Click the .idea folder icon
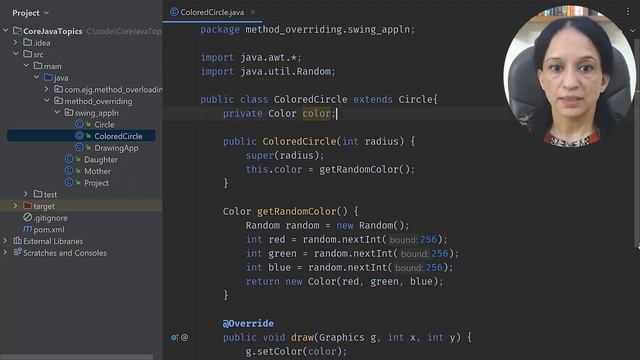Image resolution: width=640 pixels, height=360 pixels. [x=27, y=42]
